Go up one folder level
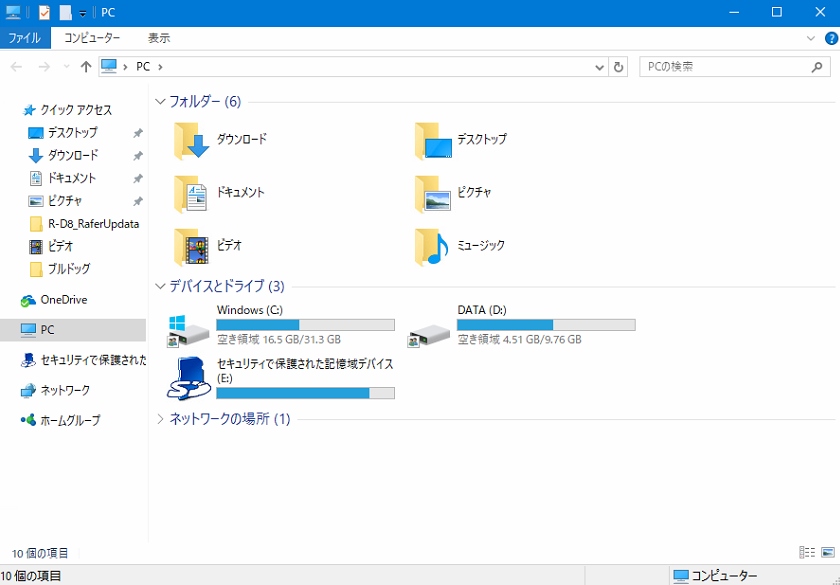Screen dimensions: 840x585 (x=86, y=66)
